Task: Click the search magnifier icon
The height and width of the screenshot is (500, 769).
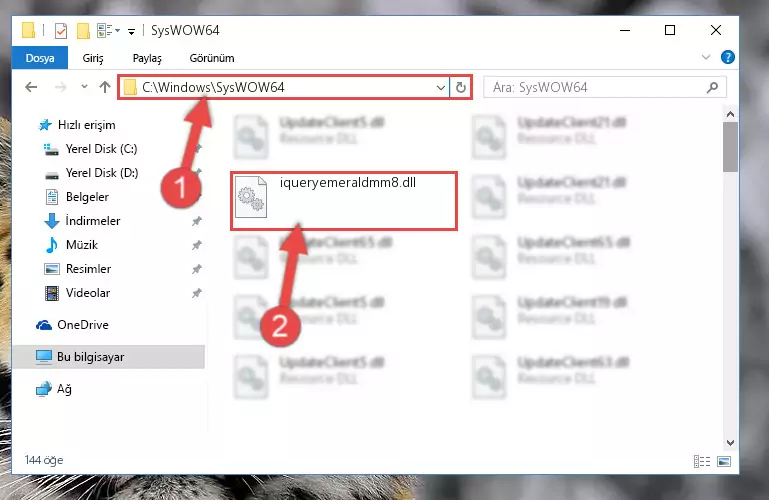Action: (712, 87)
